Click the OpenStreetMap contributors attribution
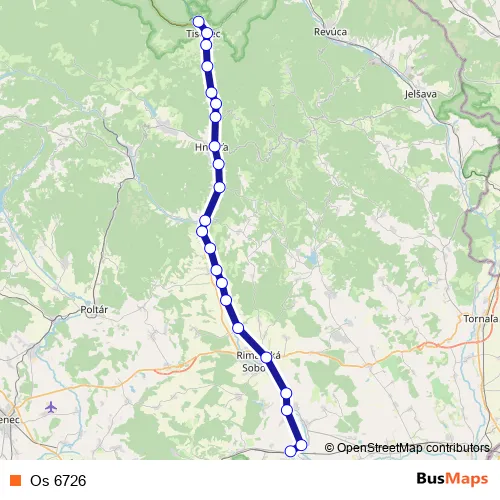500x500 pixels. [x=407, y=448]
